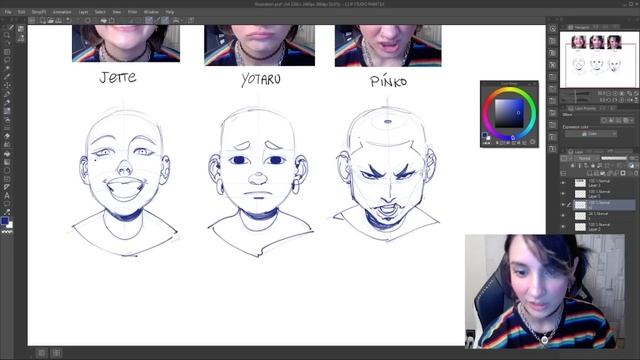
Task: Click the foreground main color swatch in toolbox
Action: tap(5, 221)
